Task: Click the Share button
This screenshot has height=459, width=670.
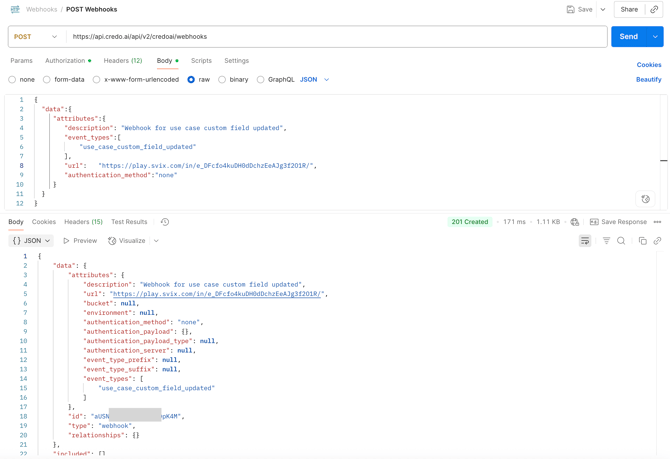Action: 629,9
